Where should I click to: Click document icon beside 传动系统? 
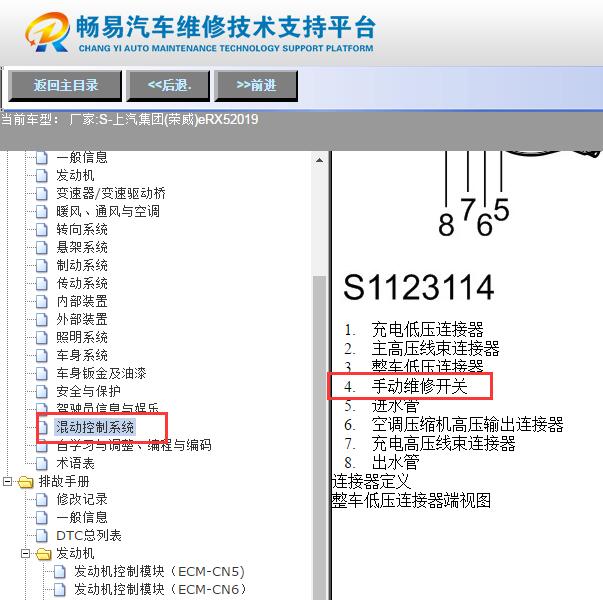click(x=42, y=284)
